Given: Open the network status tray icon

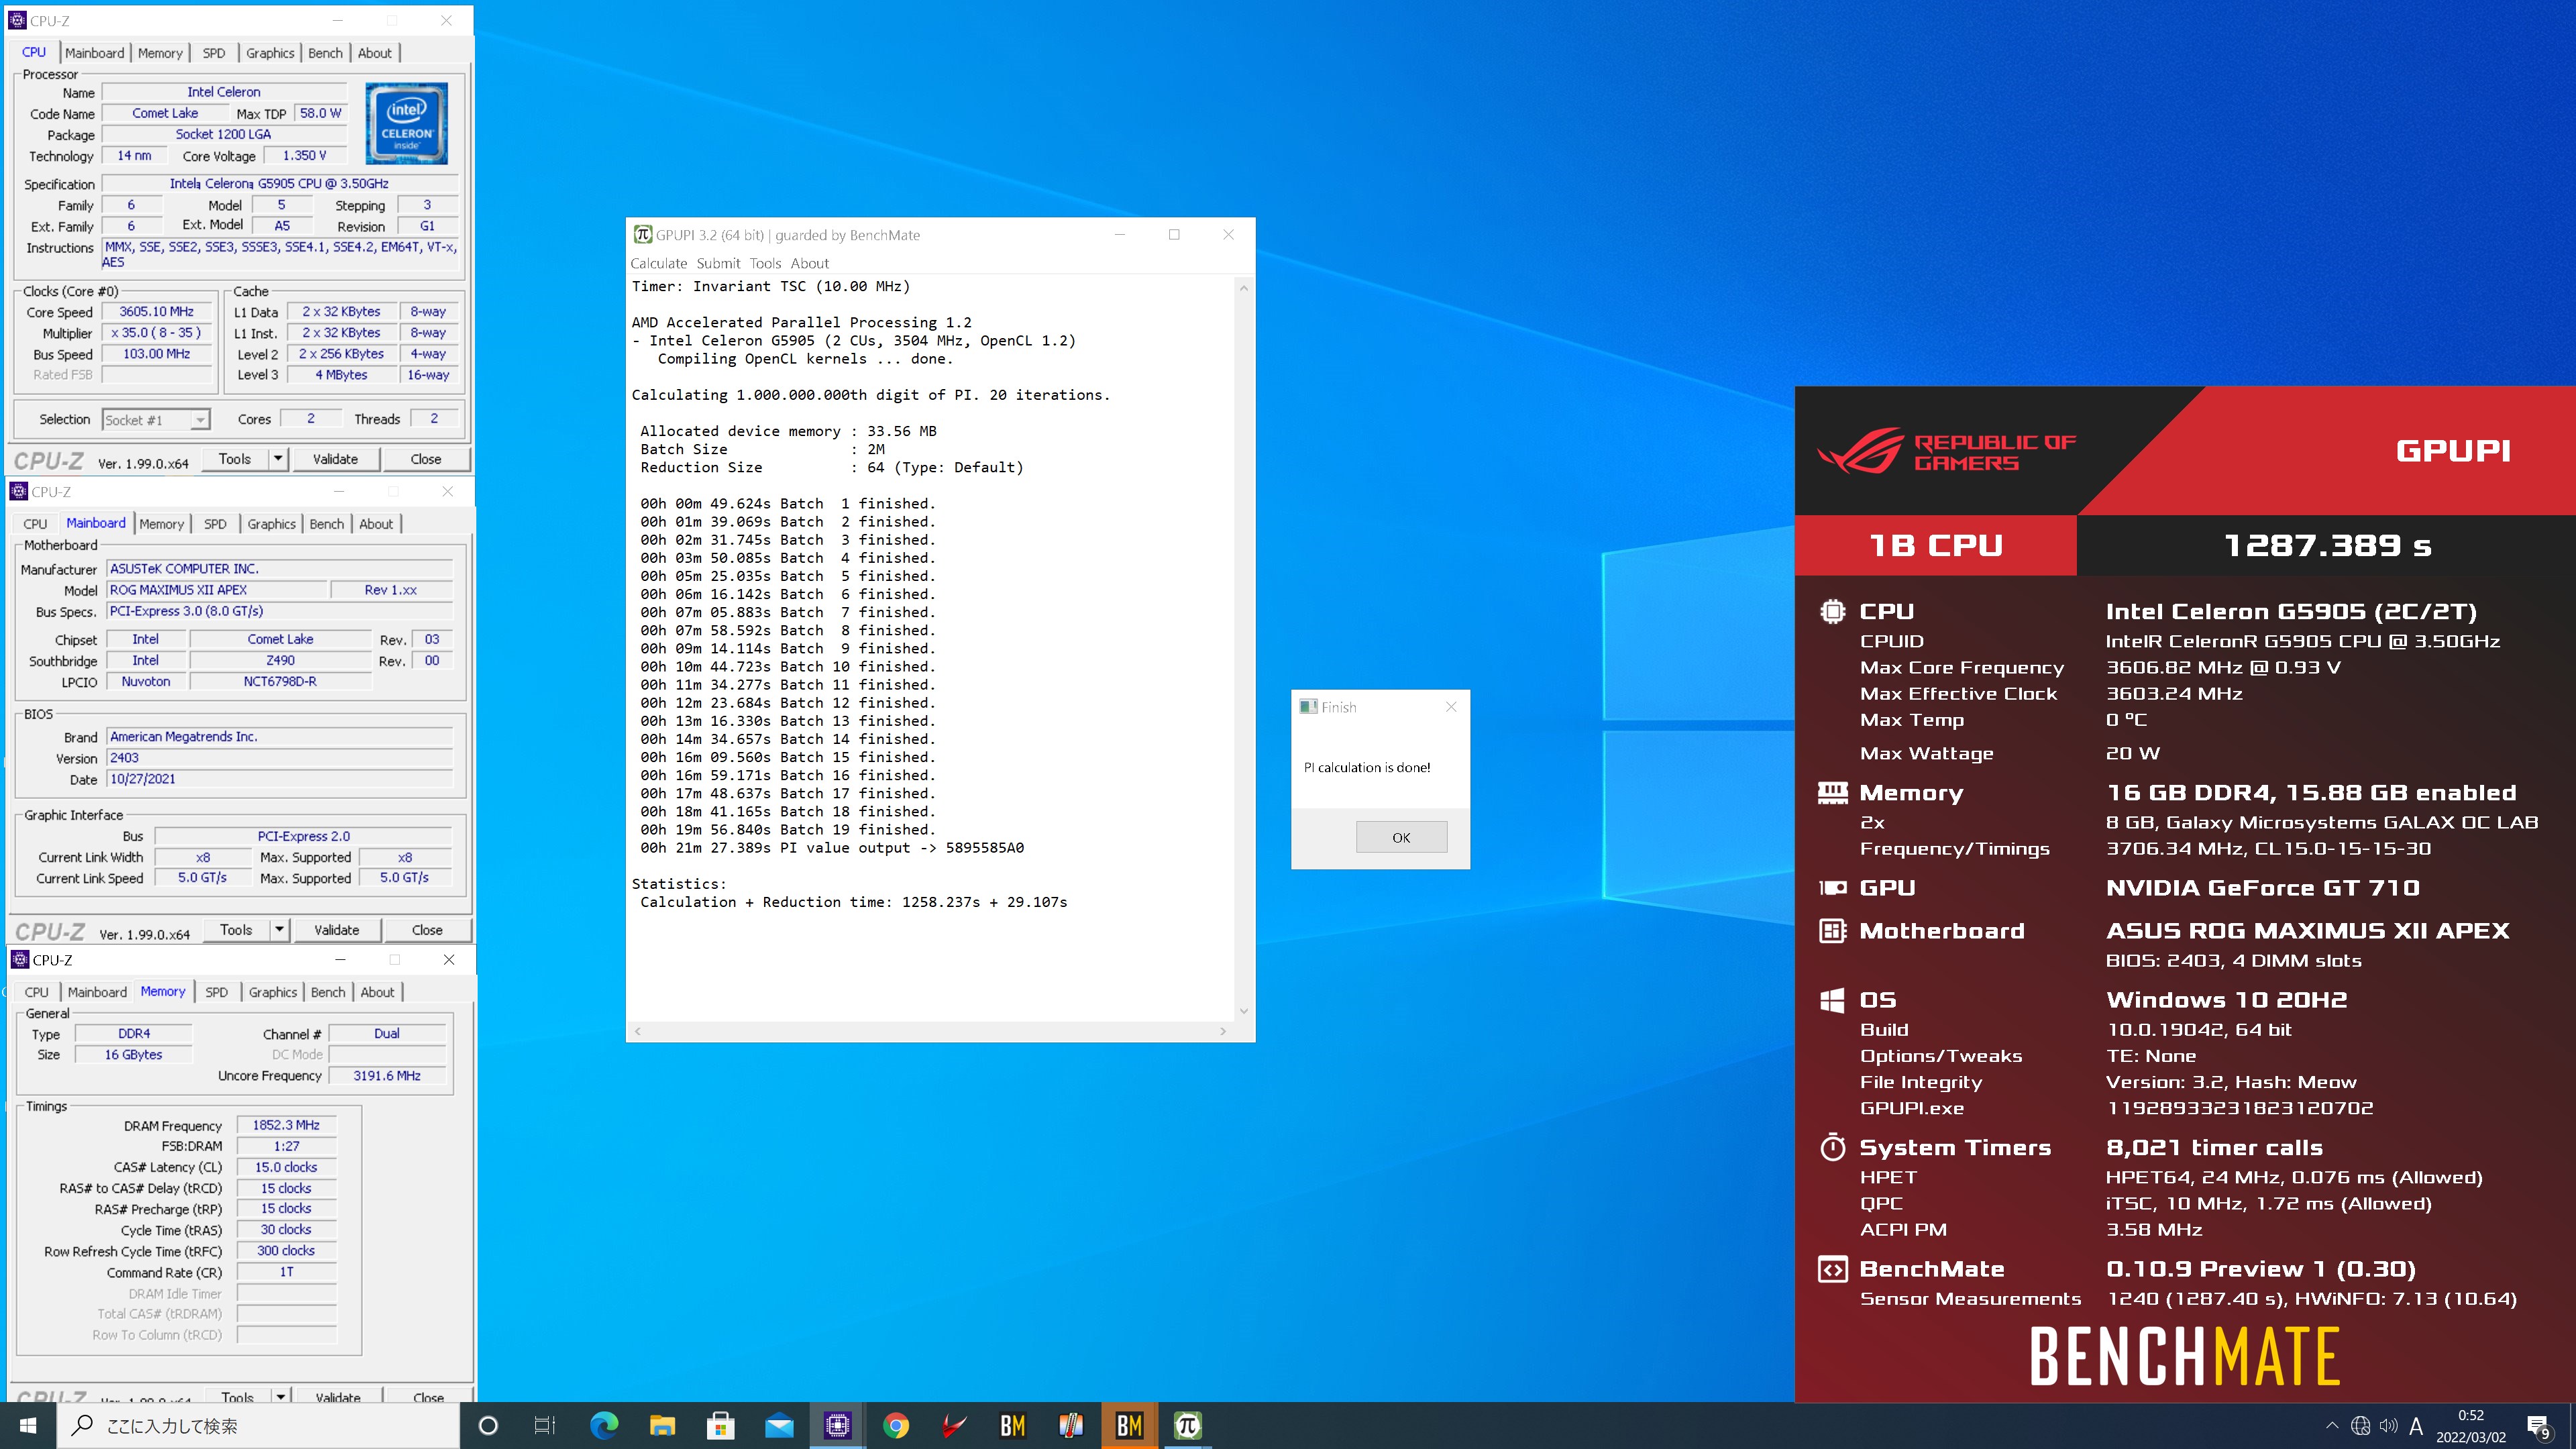Looking at the screenshot, I should click(x=2360, y=1426).
